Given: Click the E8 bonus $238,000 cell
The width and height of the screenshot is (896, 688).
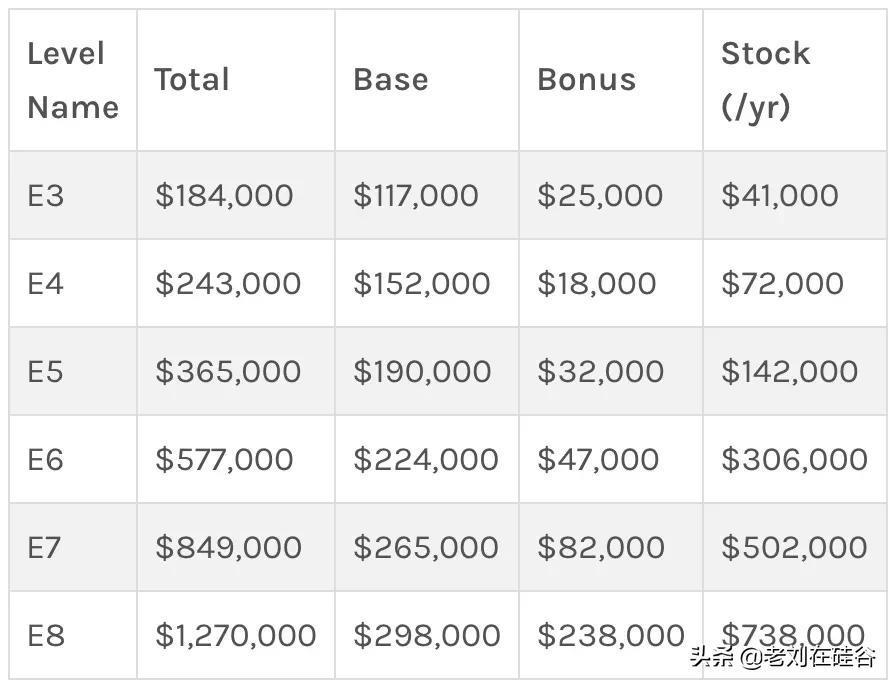Looking at the screenshot, I should [611, 635].
